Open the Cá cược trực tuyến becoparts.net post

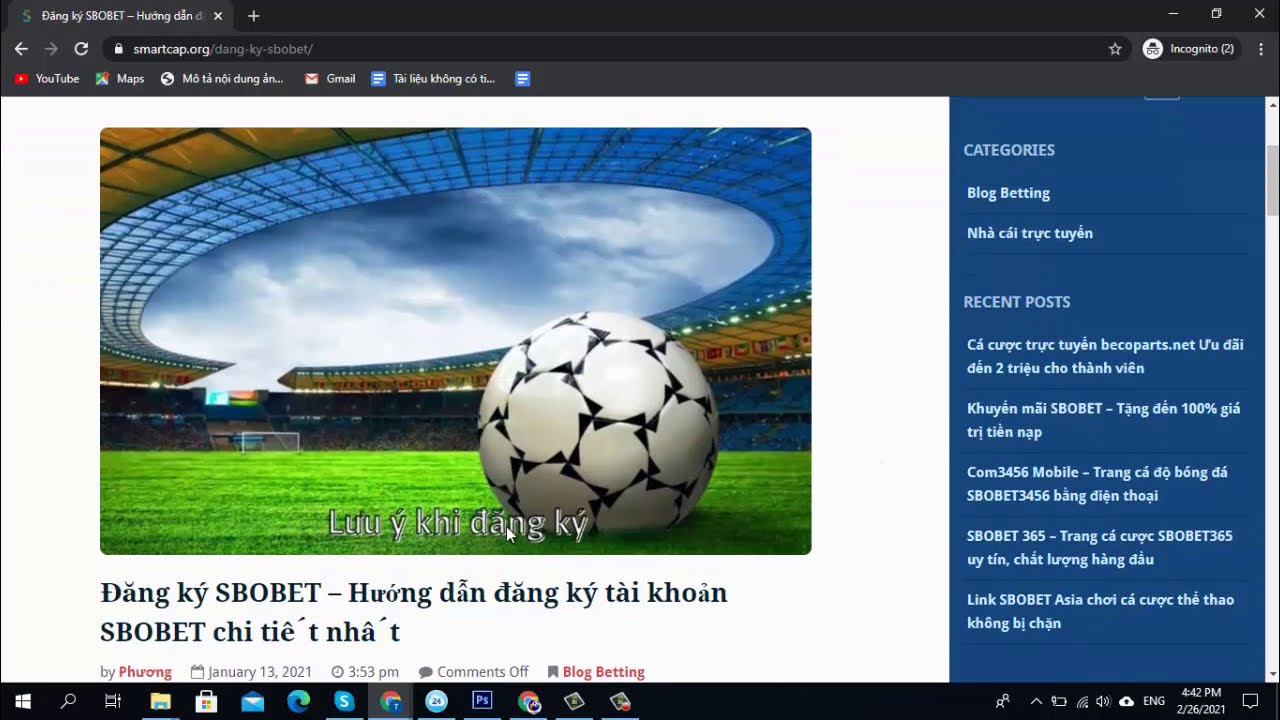pos(1105,356)
